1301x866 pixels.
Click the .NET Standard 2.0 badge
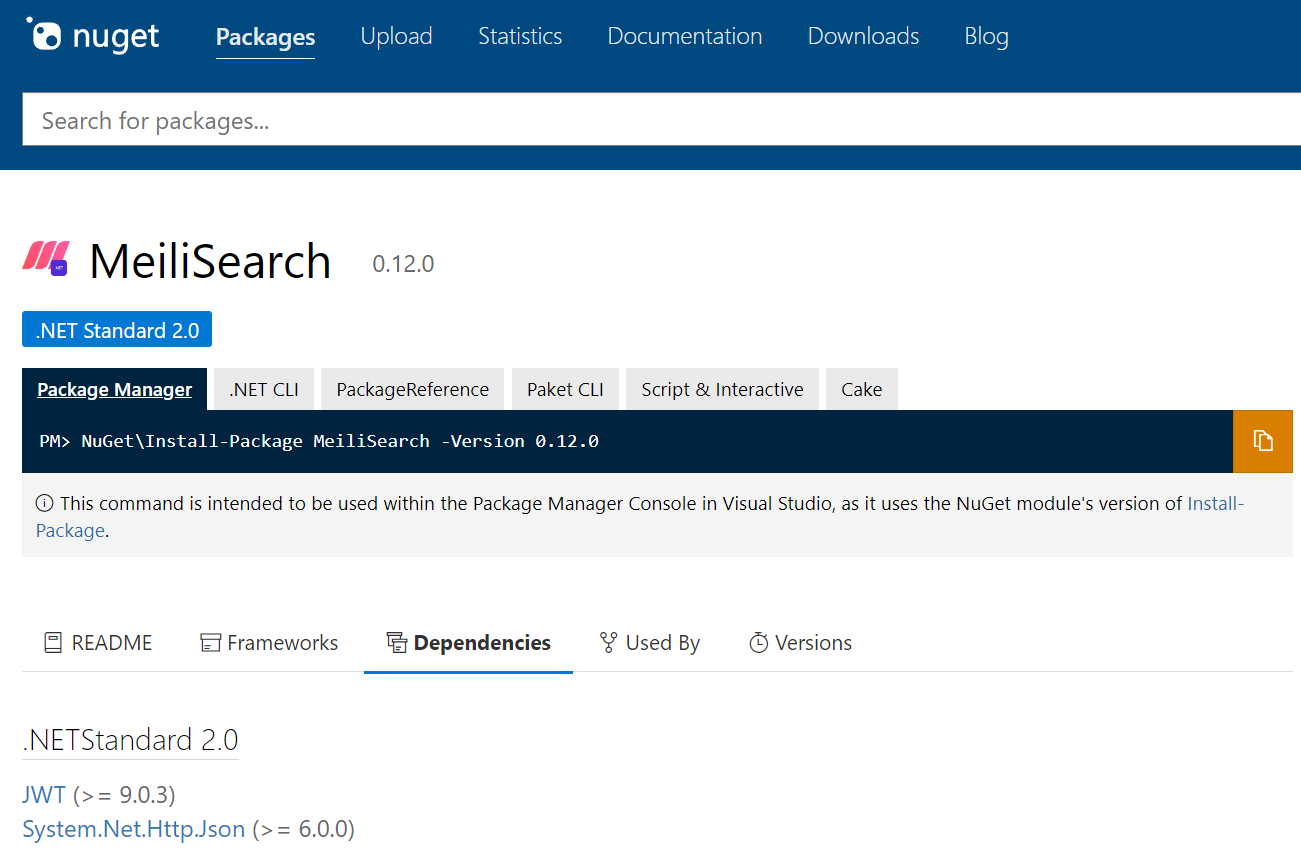[x=117, y=330]
